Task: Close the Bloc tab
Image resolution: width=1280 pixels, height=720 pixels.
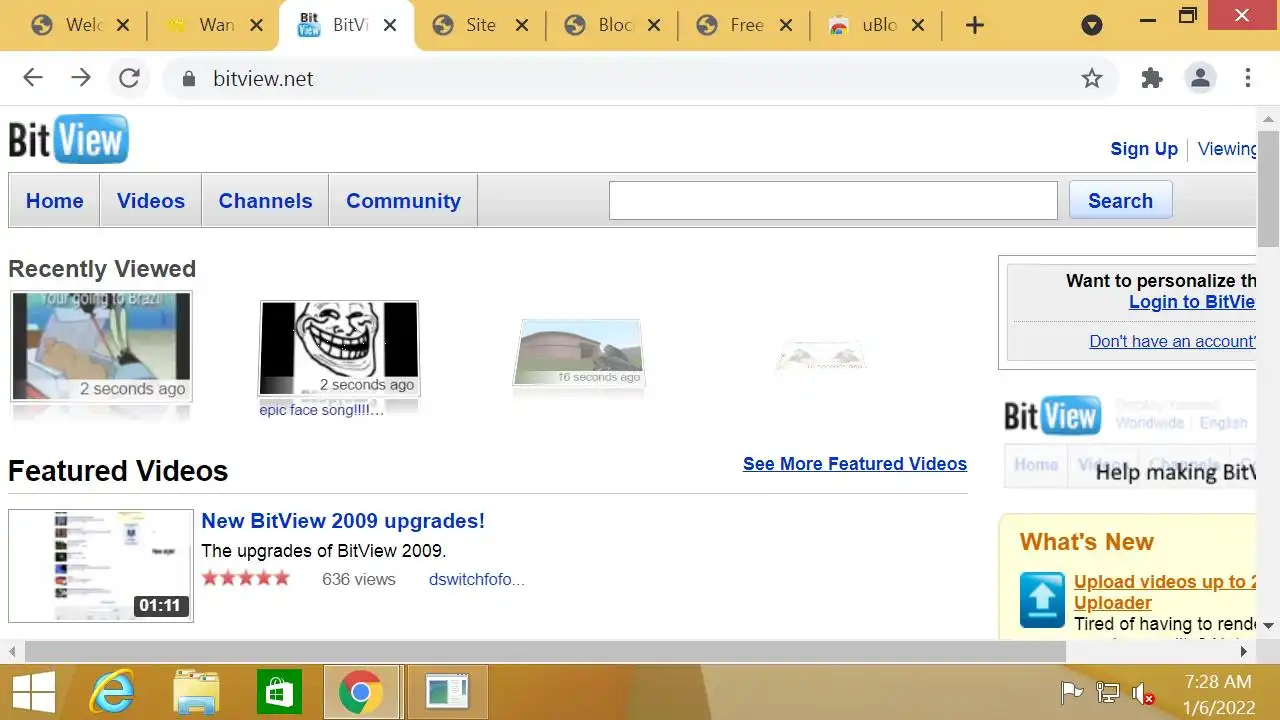Action: tap(654, 26)
